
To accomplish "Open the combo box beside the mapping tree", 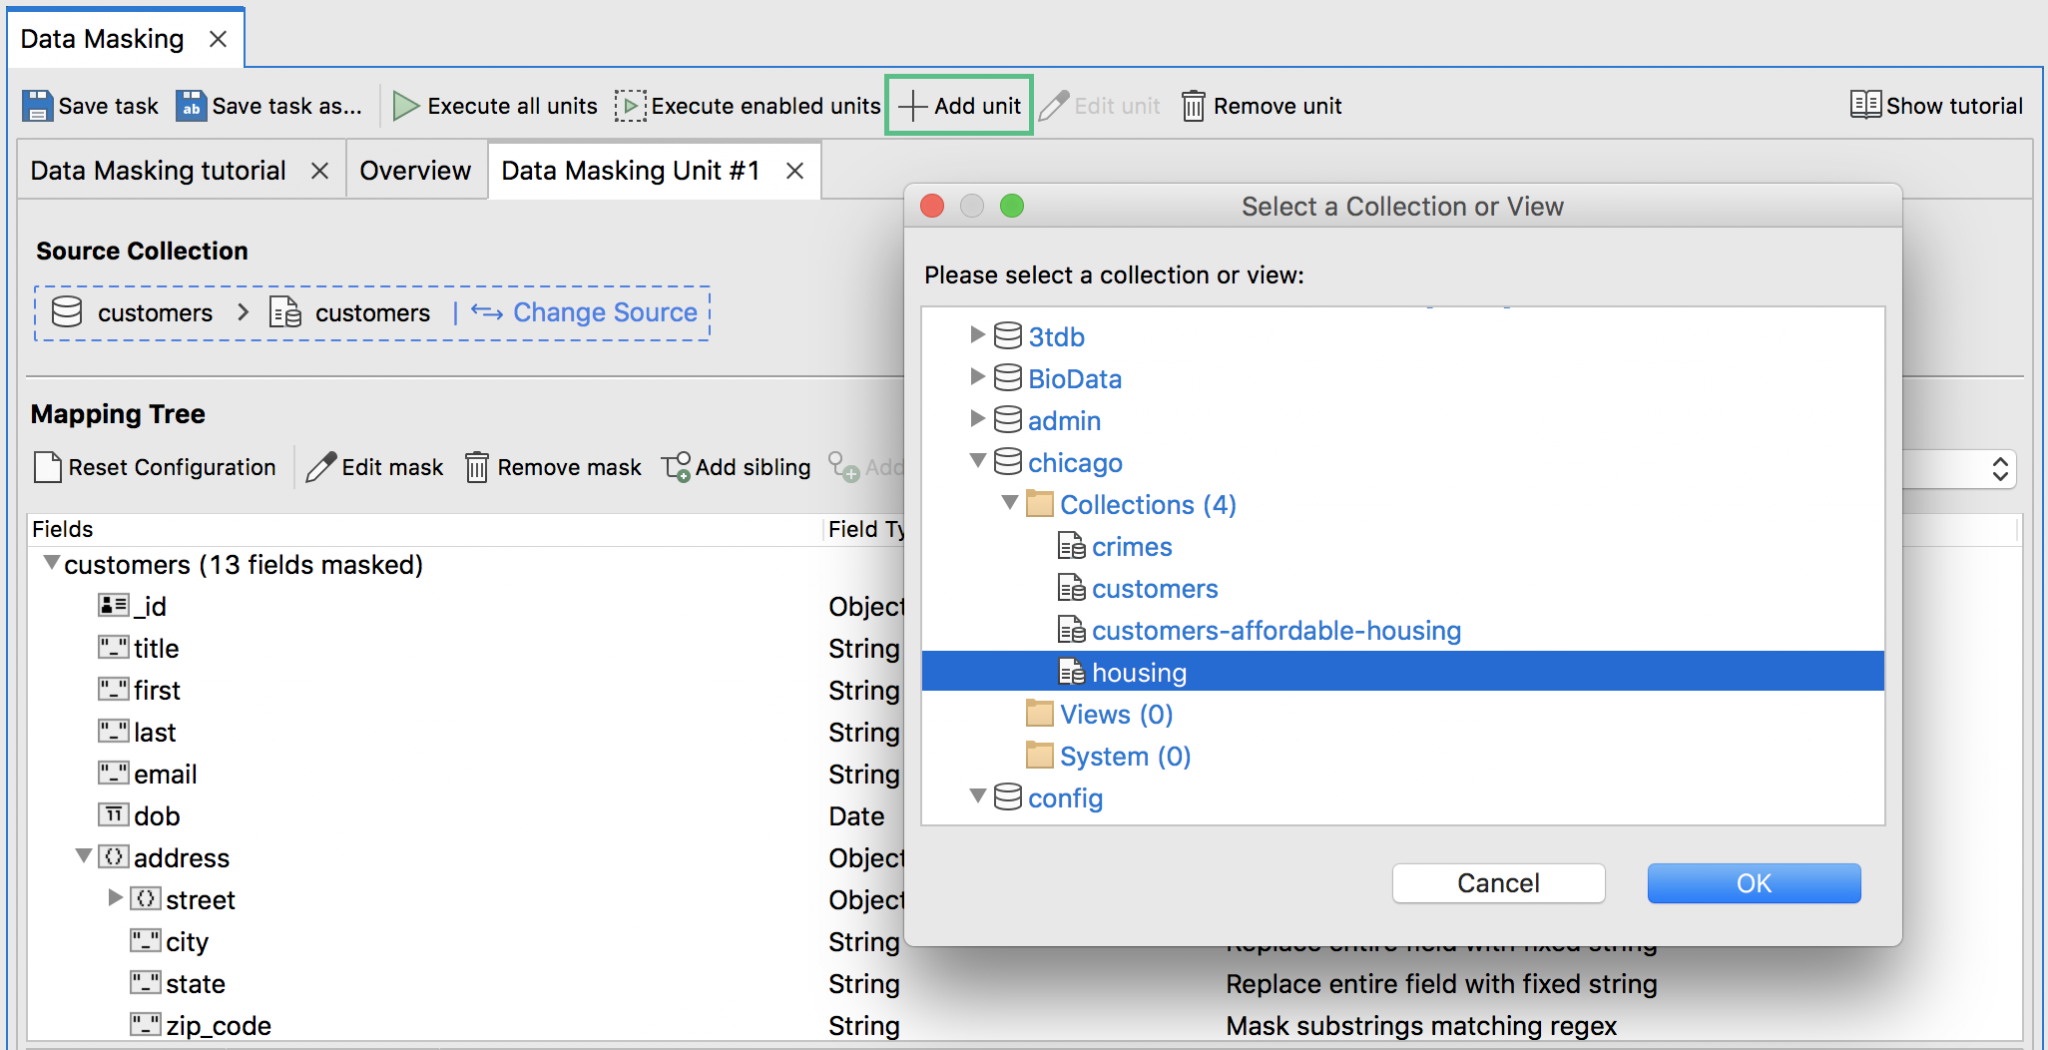I will click(x=1998, y=468).
